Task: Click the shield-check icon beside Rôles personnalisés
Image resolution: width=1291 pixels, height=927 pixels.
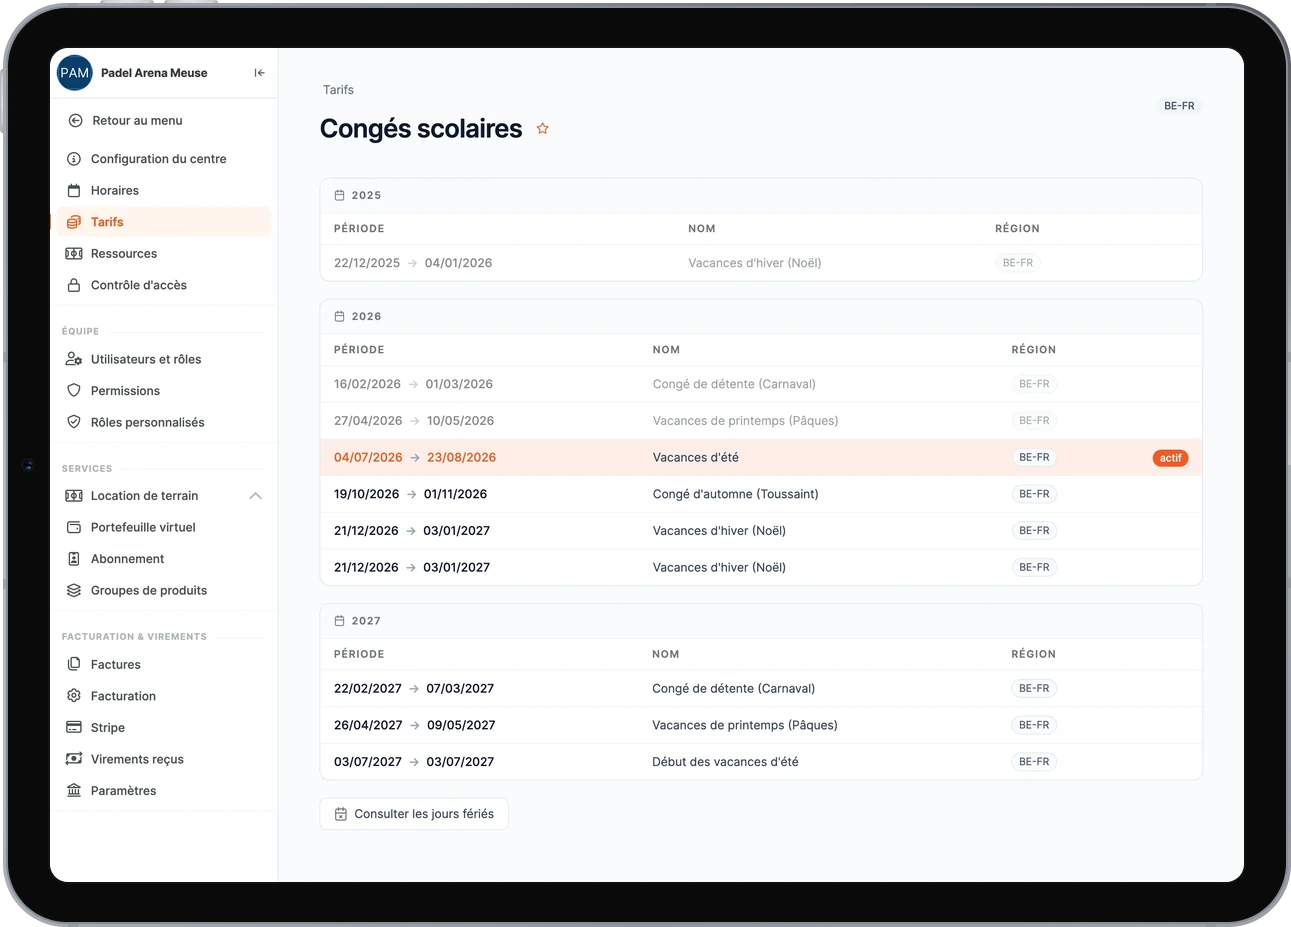Action: coord(74,422)
